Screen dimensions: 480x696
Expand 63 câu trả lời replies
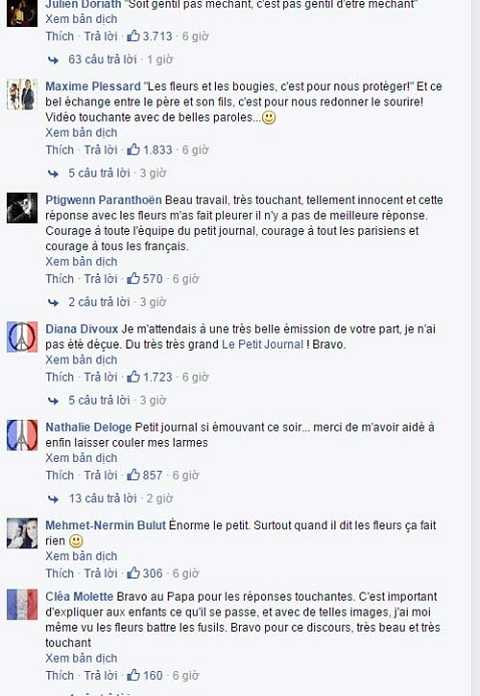click(102, 59)
